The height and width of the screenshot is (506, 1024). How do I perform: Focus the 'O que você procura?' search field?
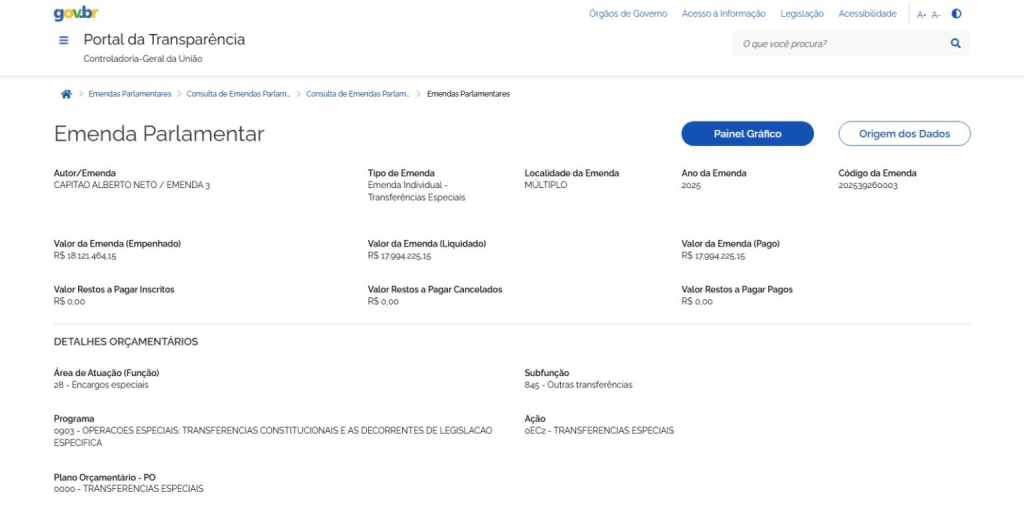[840, 44]
